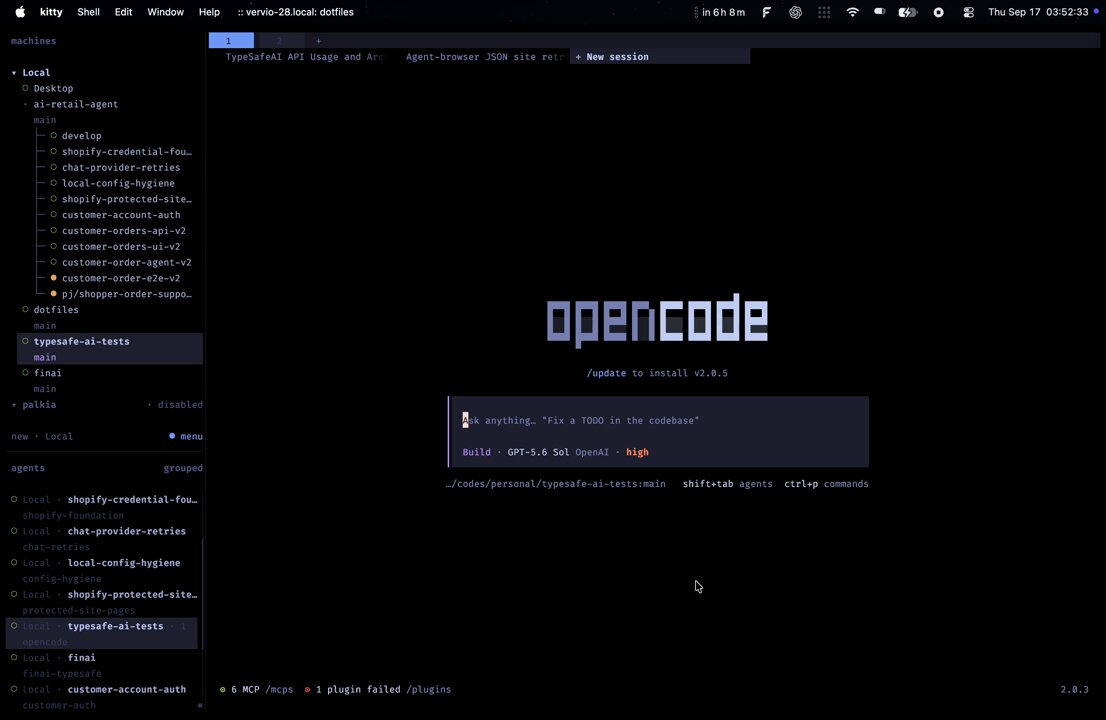Toggle the grouped view for agents

[x=183, y=468]
